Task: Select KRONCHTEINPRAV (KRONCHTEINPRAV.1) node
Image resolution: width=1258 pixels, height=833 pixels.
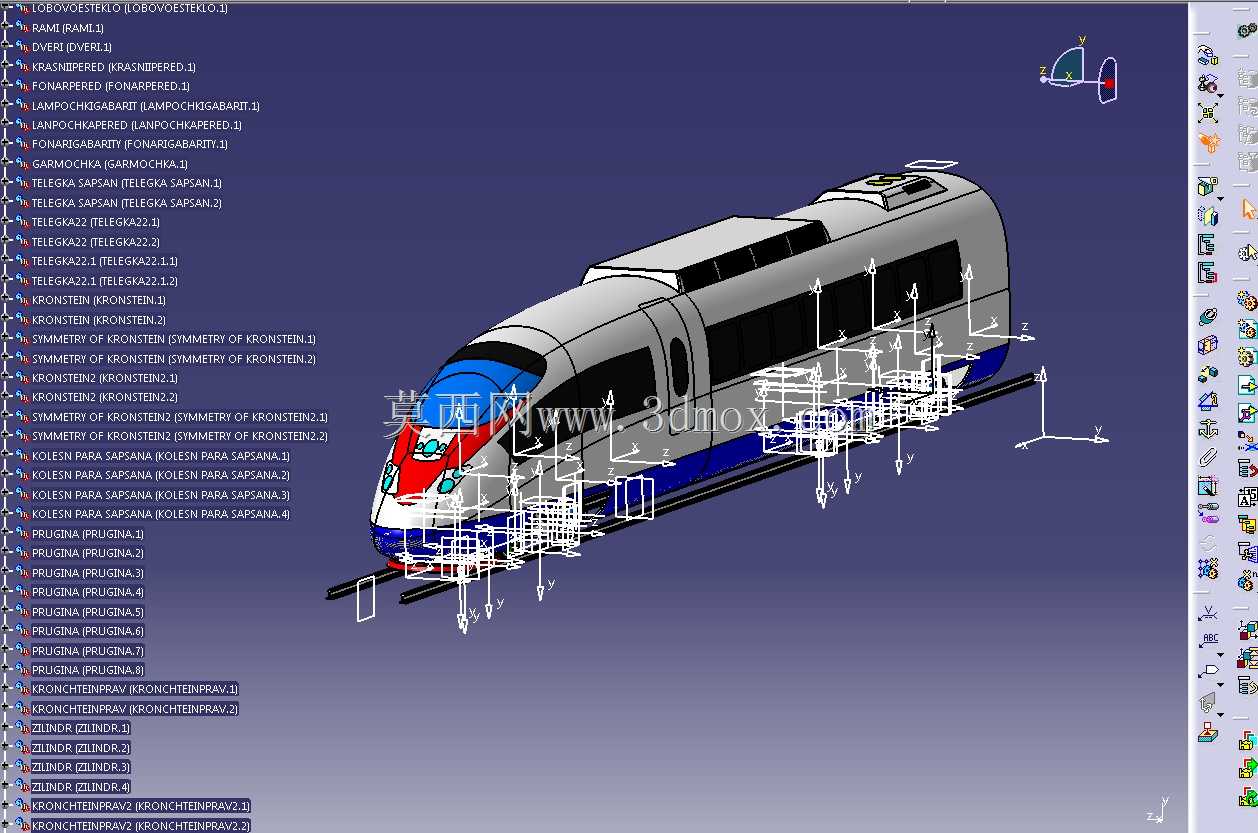Action: point(135,689)
